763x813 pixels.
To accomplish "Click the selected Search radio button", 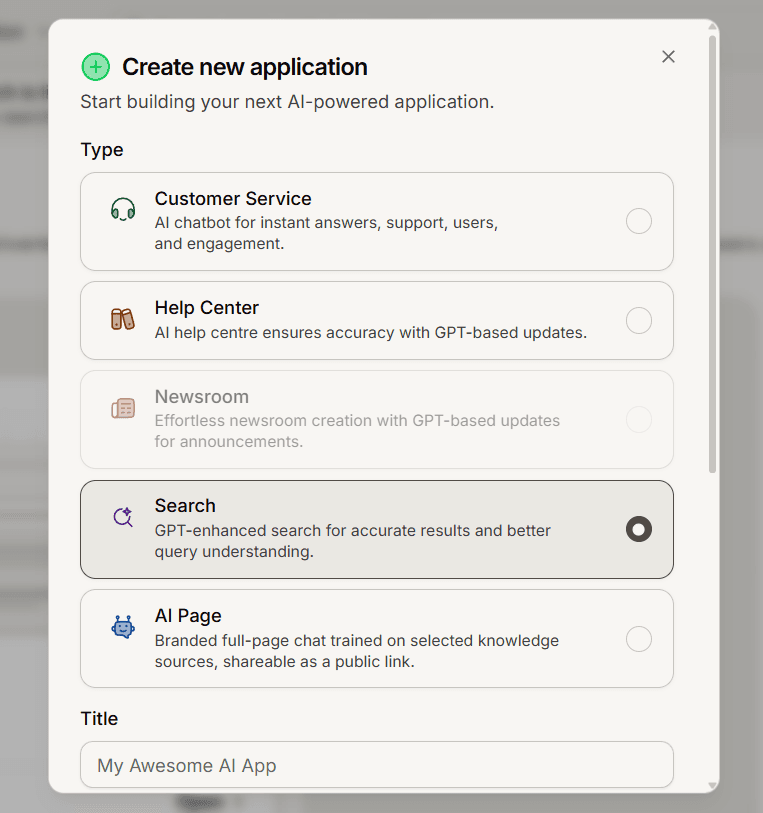I will point(639,529).
